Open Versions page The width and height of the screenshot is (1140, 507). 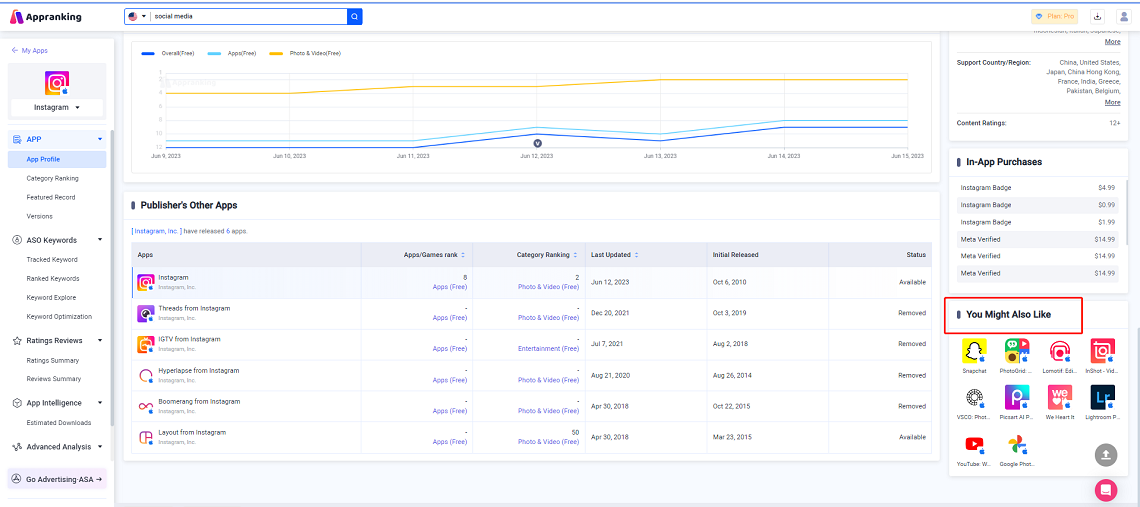pyautogui.click(x=39, y=216)
